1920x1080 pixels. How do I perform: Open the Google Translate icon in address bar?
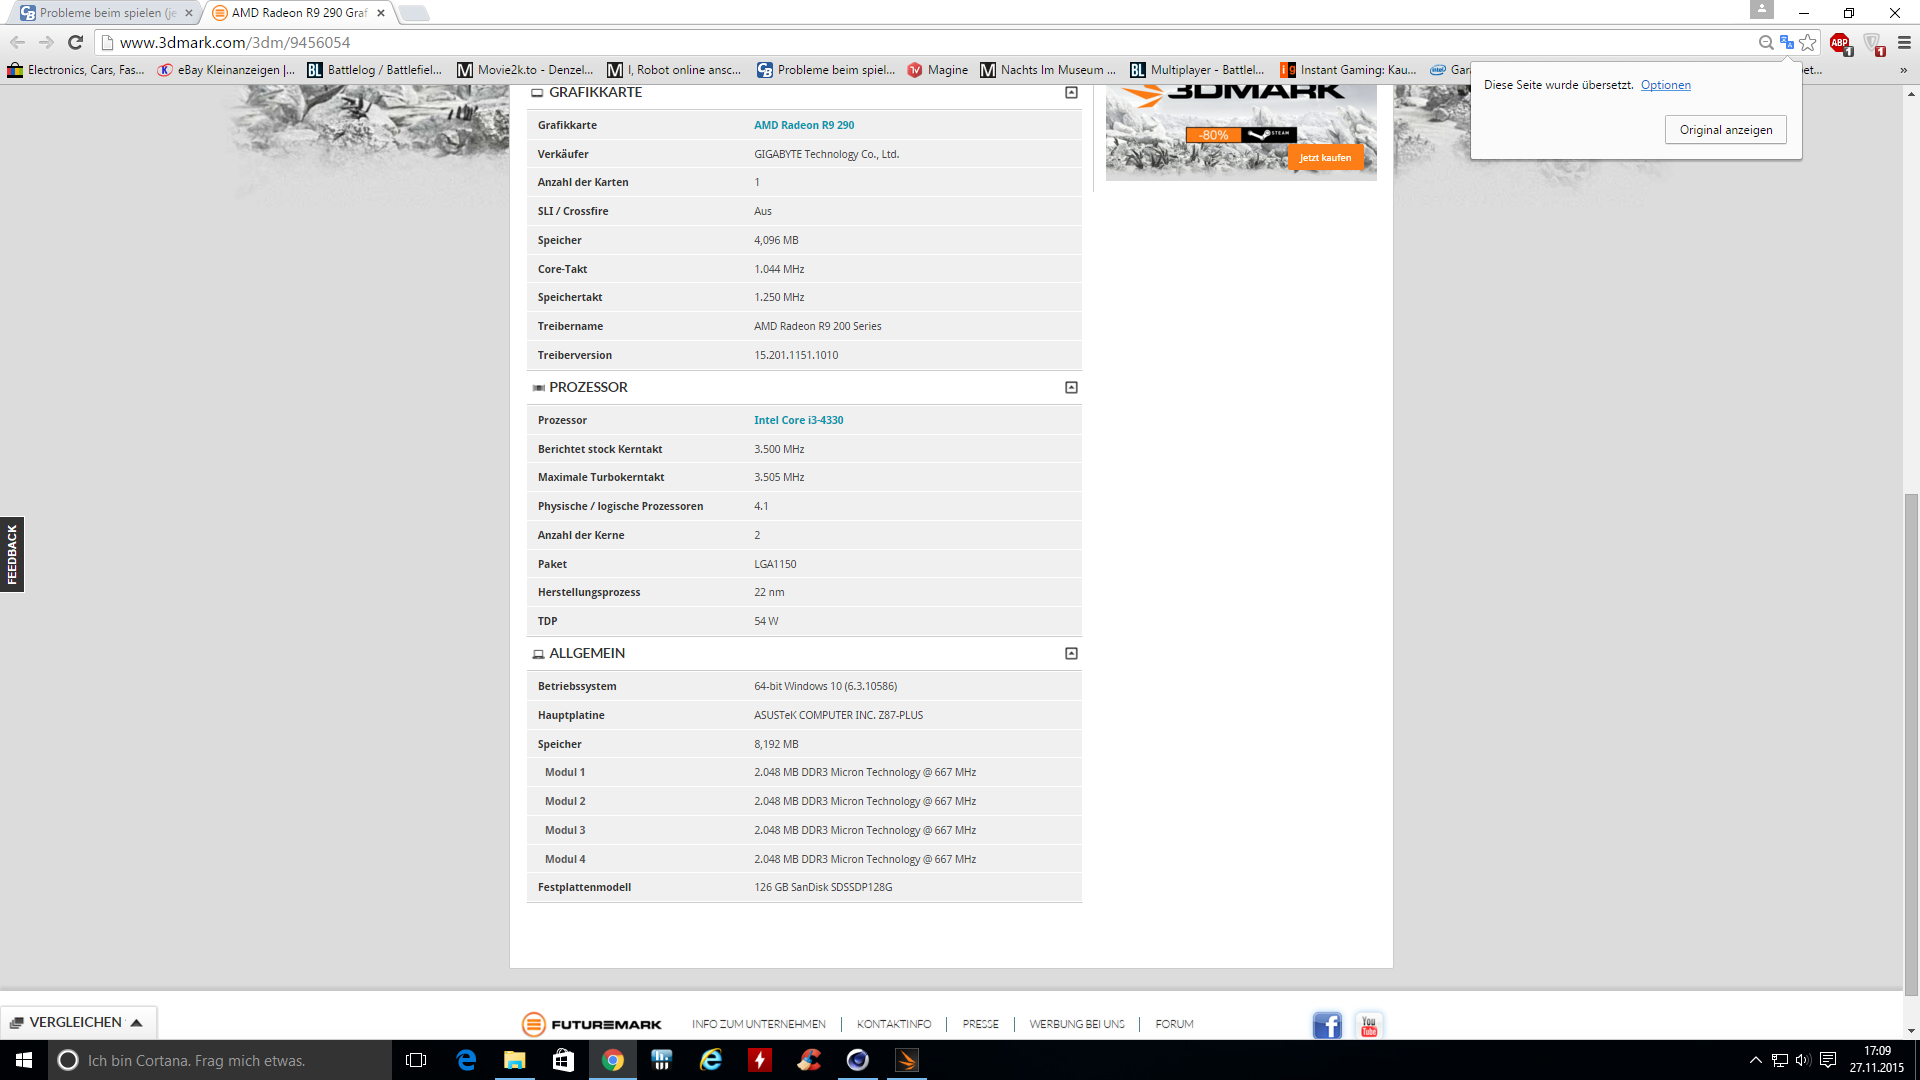[1787, 42]
